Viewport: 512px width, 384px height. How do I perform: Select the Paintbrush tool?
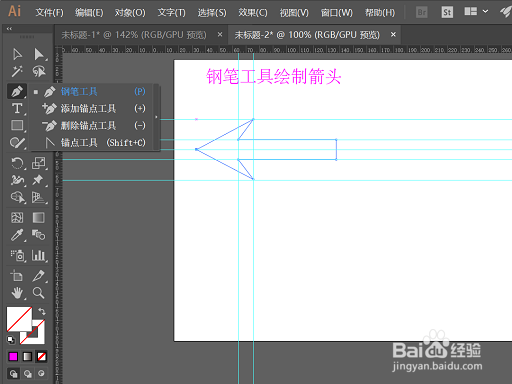(17, 143)
